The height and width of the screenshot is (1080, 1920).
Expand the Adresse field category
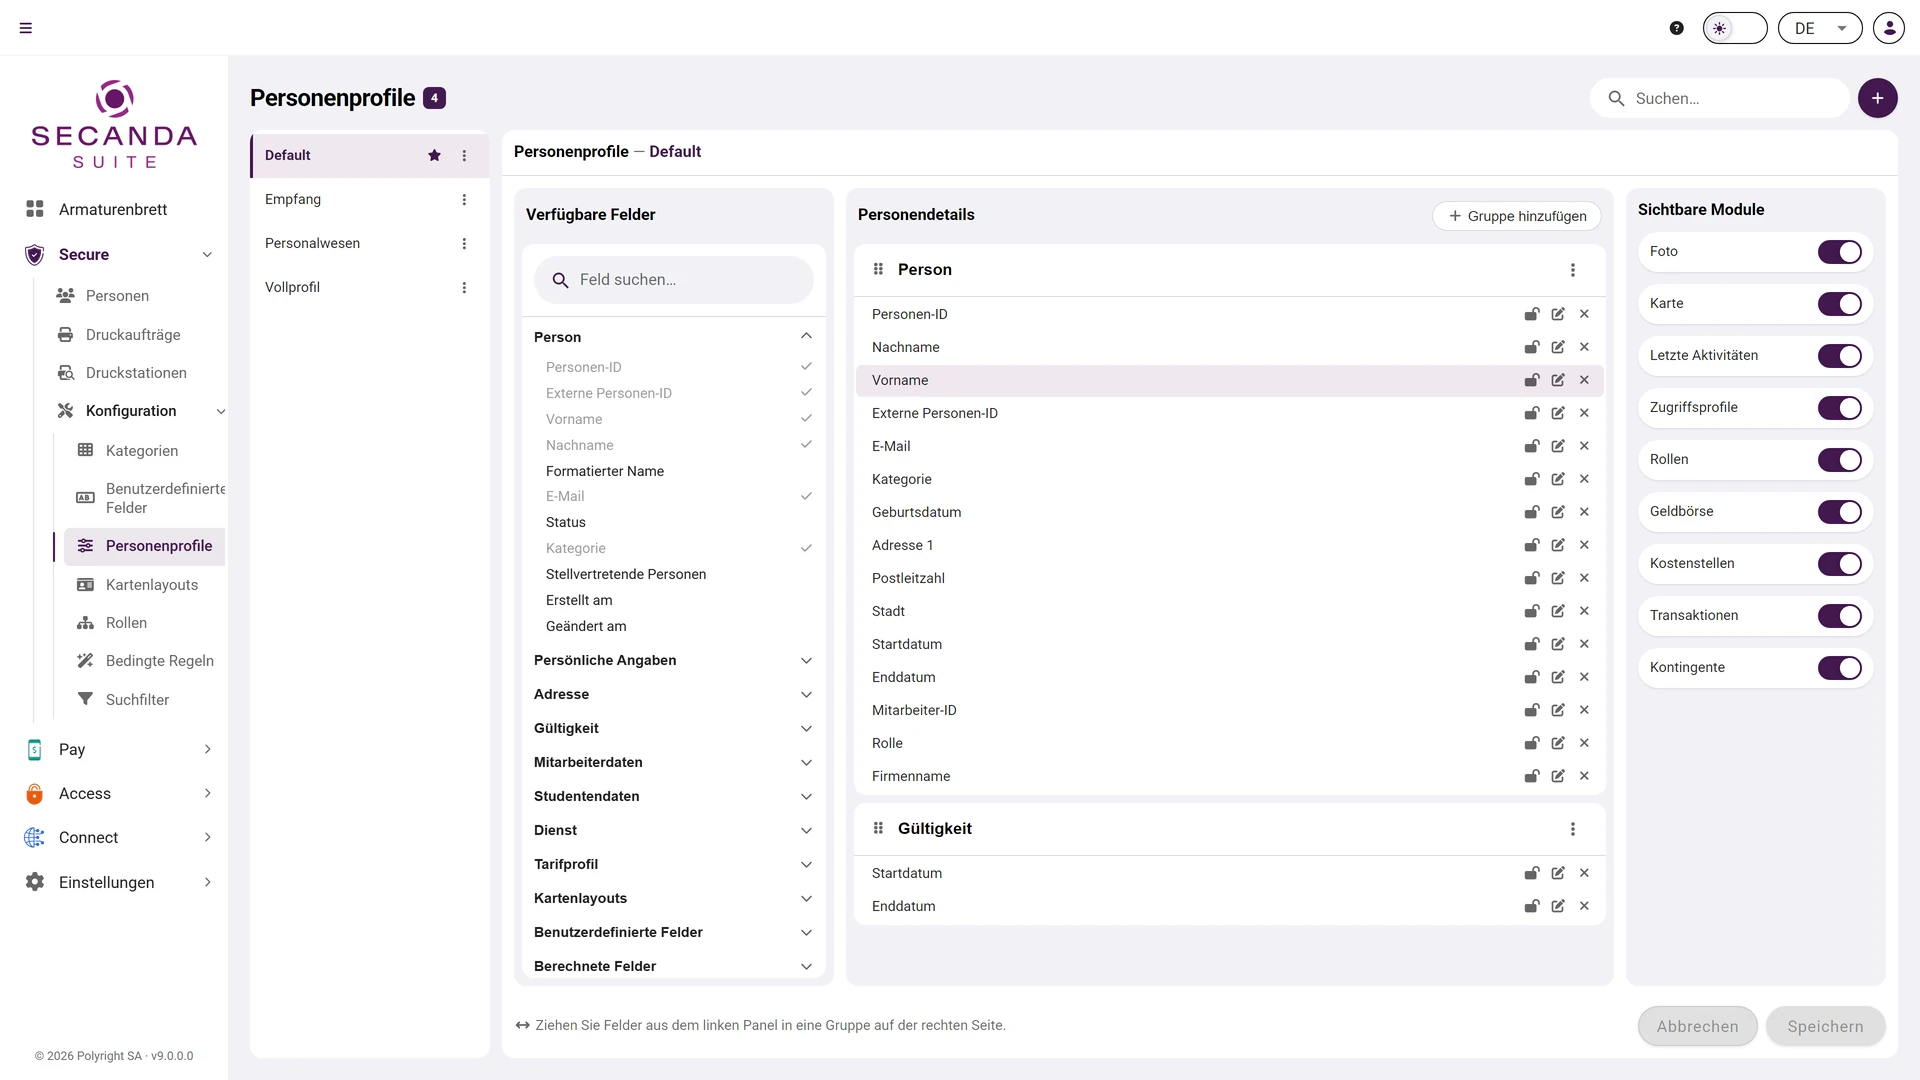(672, 694)
